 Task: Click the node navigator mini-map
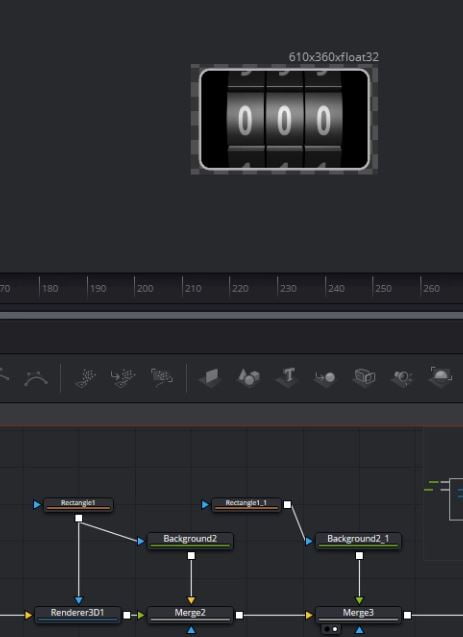(443, 494)
